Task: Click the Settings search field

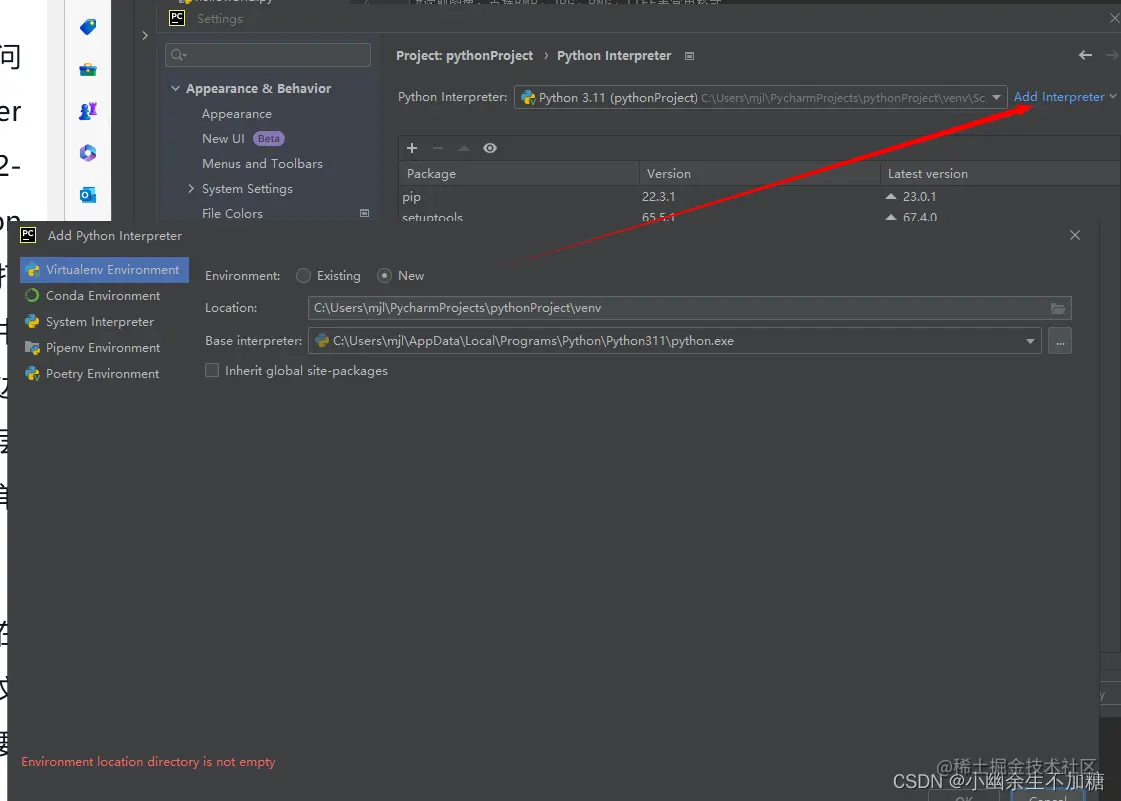Action: [x=268, y=55]
